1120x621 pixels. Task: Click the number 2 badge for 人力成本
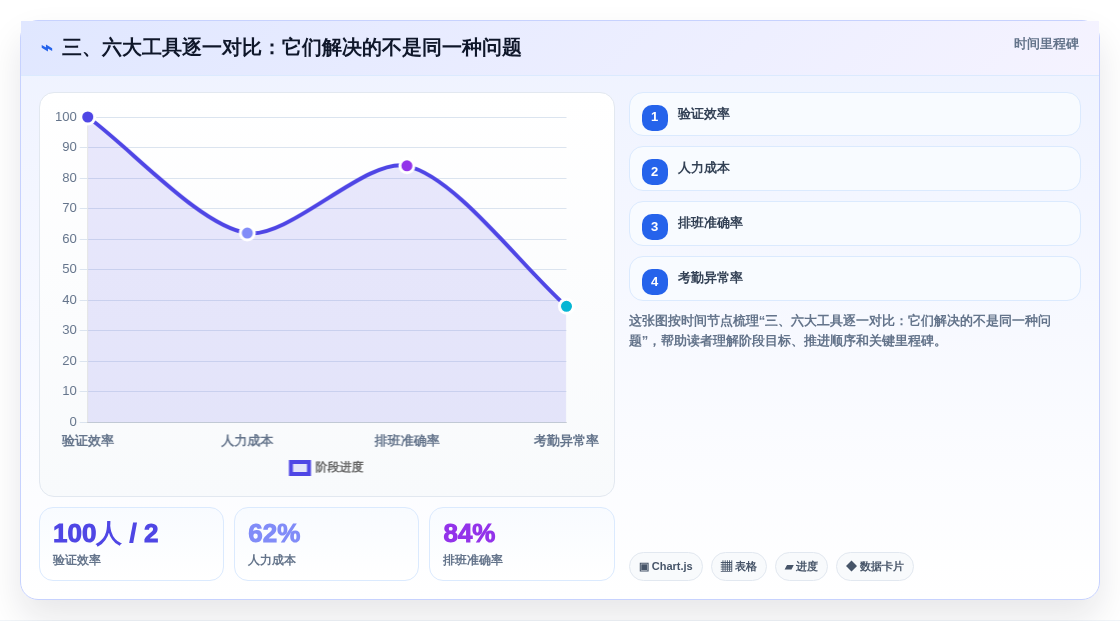(x=654, y=172)
